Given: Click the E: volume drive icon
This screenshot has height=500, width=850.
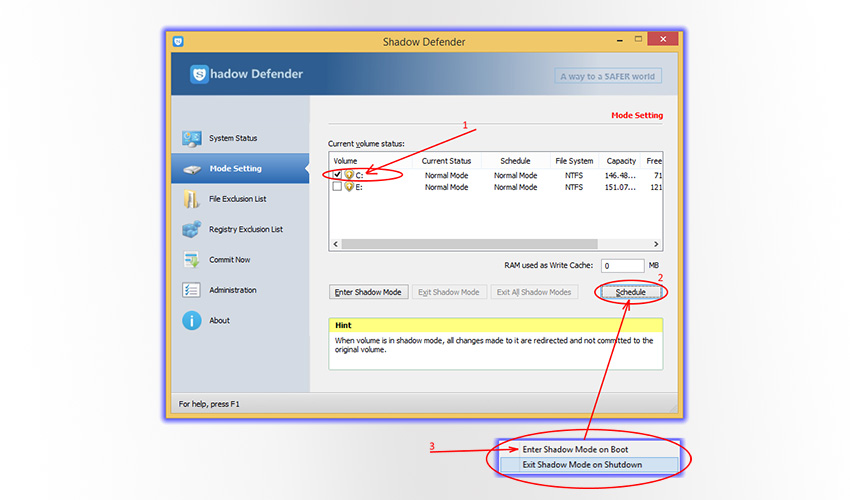Looking at the screenshot, I should click(x=349, y=187).
